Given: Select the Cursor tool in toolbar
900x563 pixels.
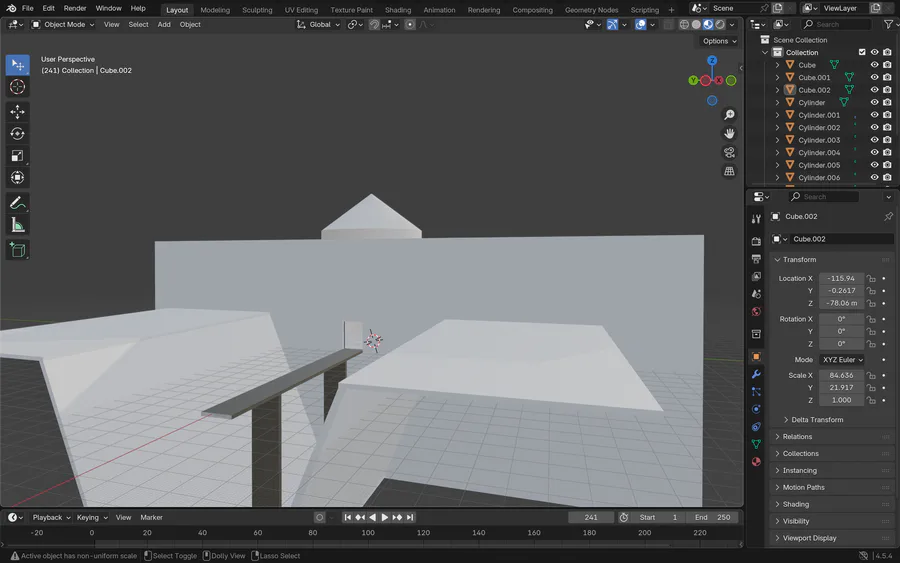Looking at the screenshot, I should [17, 87].
